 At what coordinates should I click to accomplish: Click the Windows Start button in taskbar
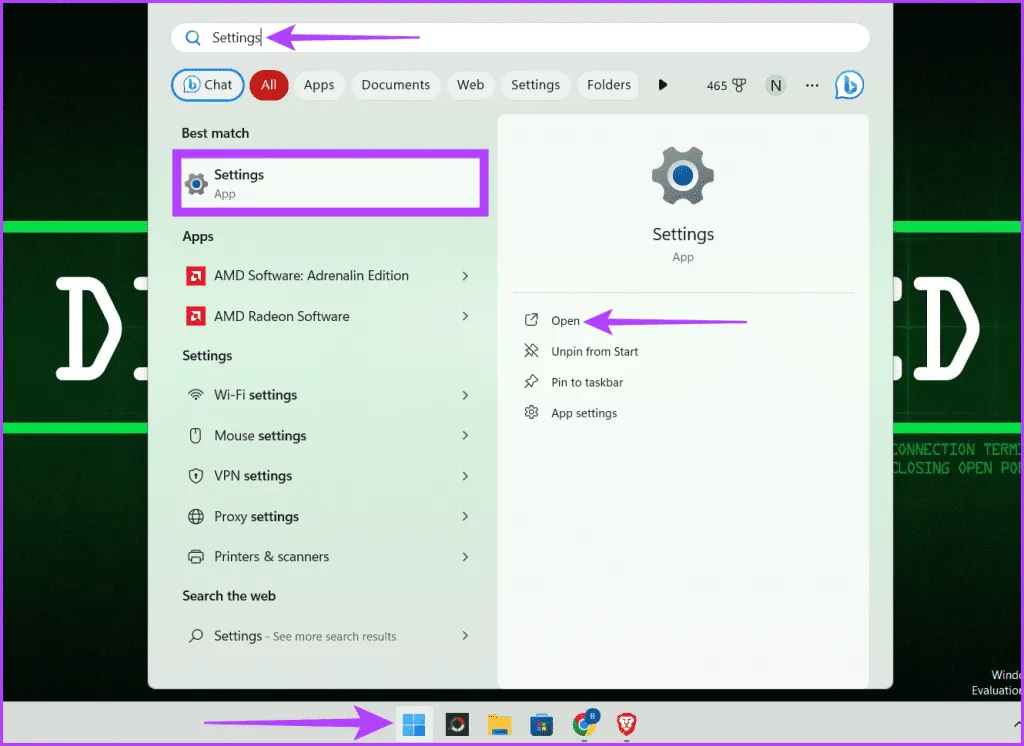(413, 724)
